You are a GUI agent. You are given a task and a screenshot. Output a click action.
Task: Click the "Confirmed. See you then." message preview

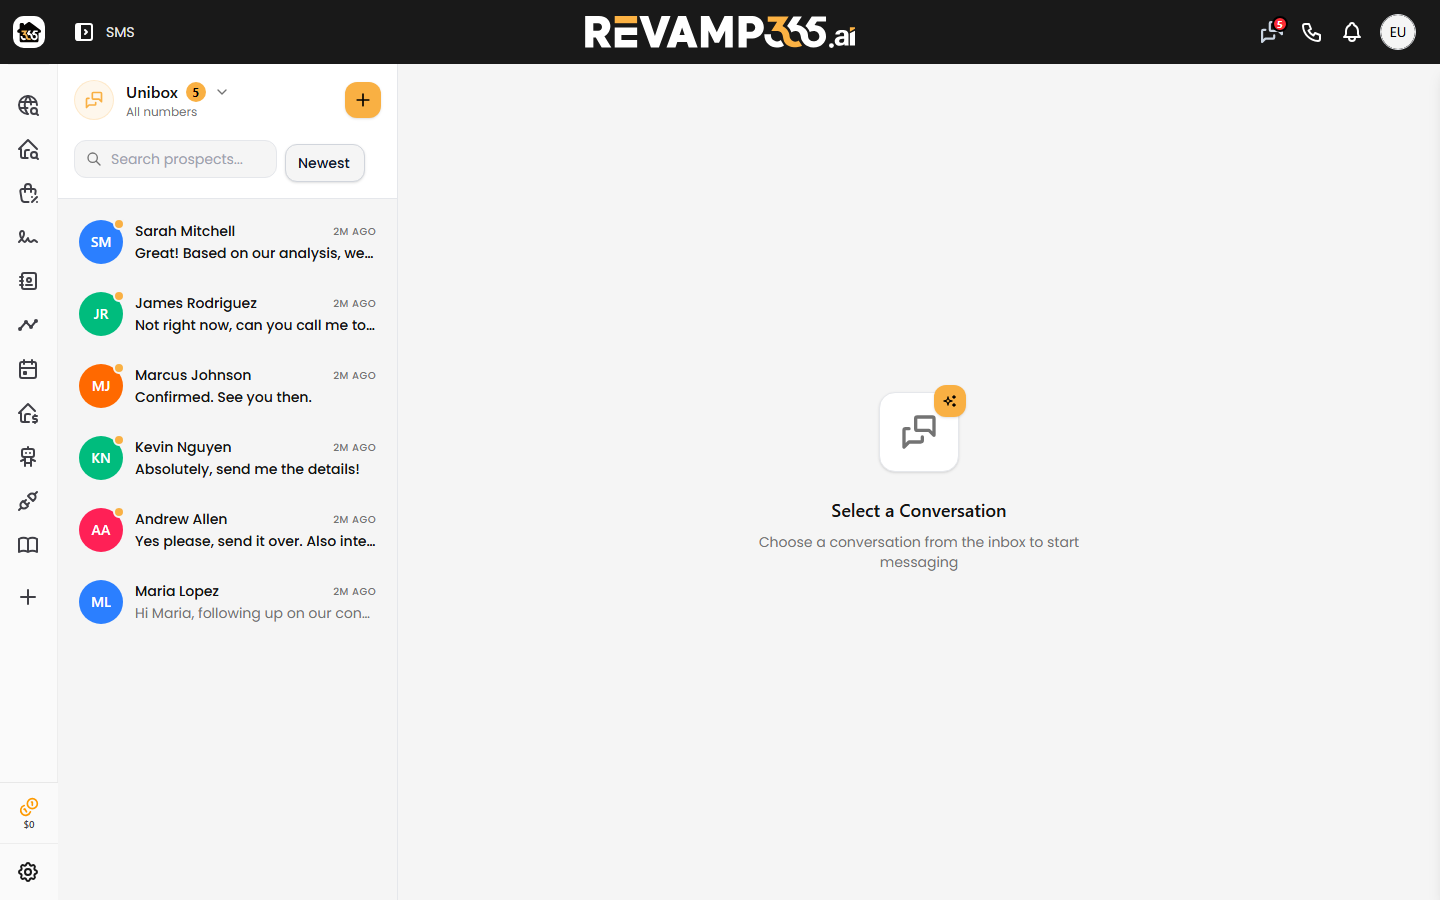coord(223,397)
